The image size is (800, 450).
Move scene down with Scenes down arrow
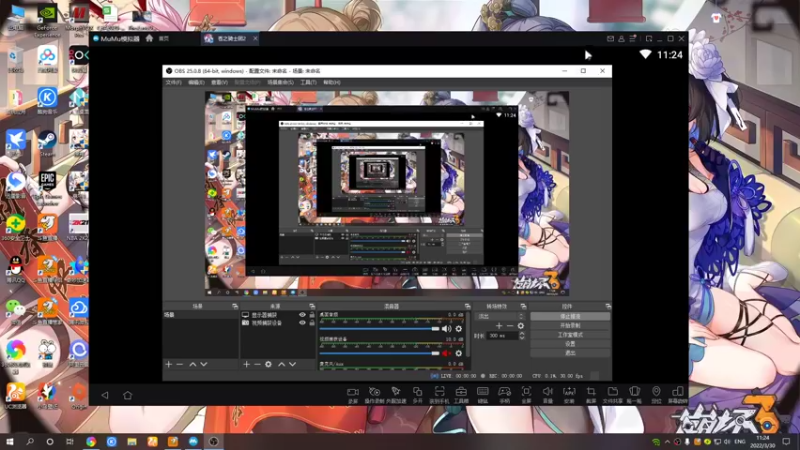point(204,364)
